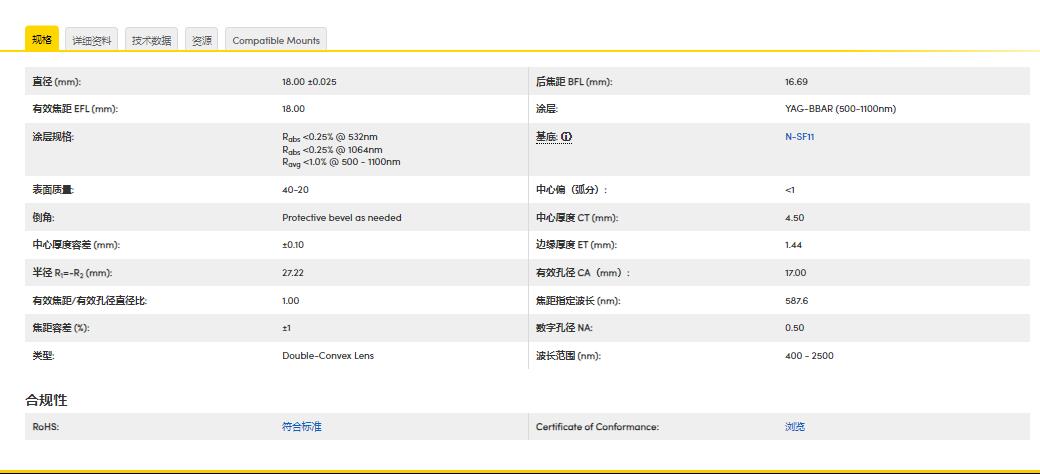Click the 数字孔径 NA label
The height and width of the screenshot is (474, 1040).
(x=564, y=328)
